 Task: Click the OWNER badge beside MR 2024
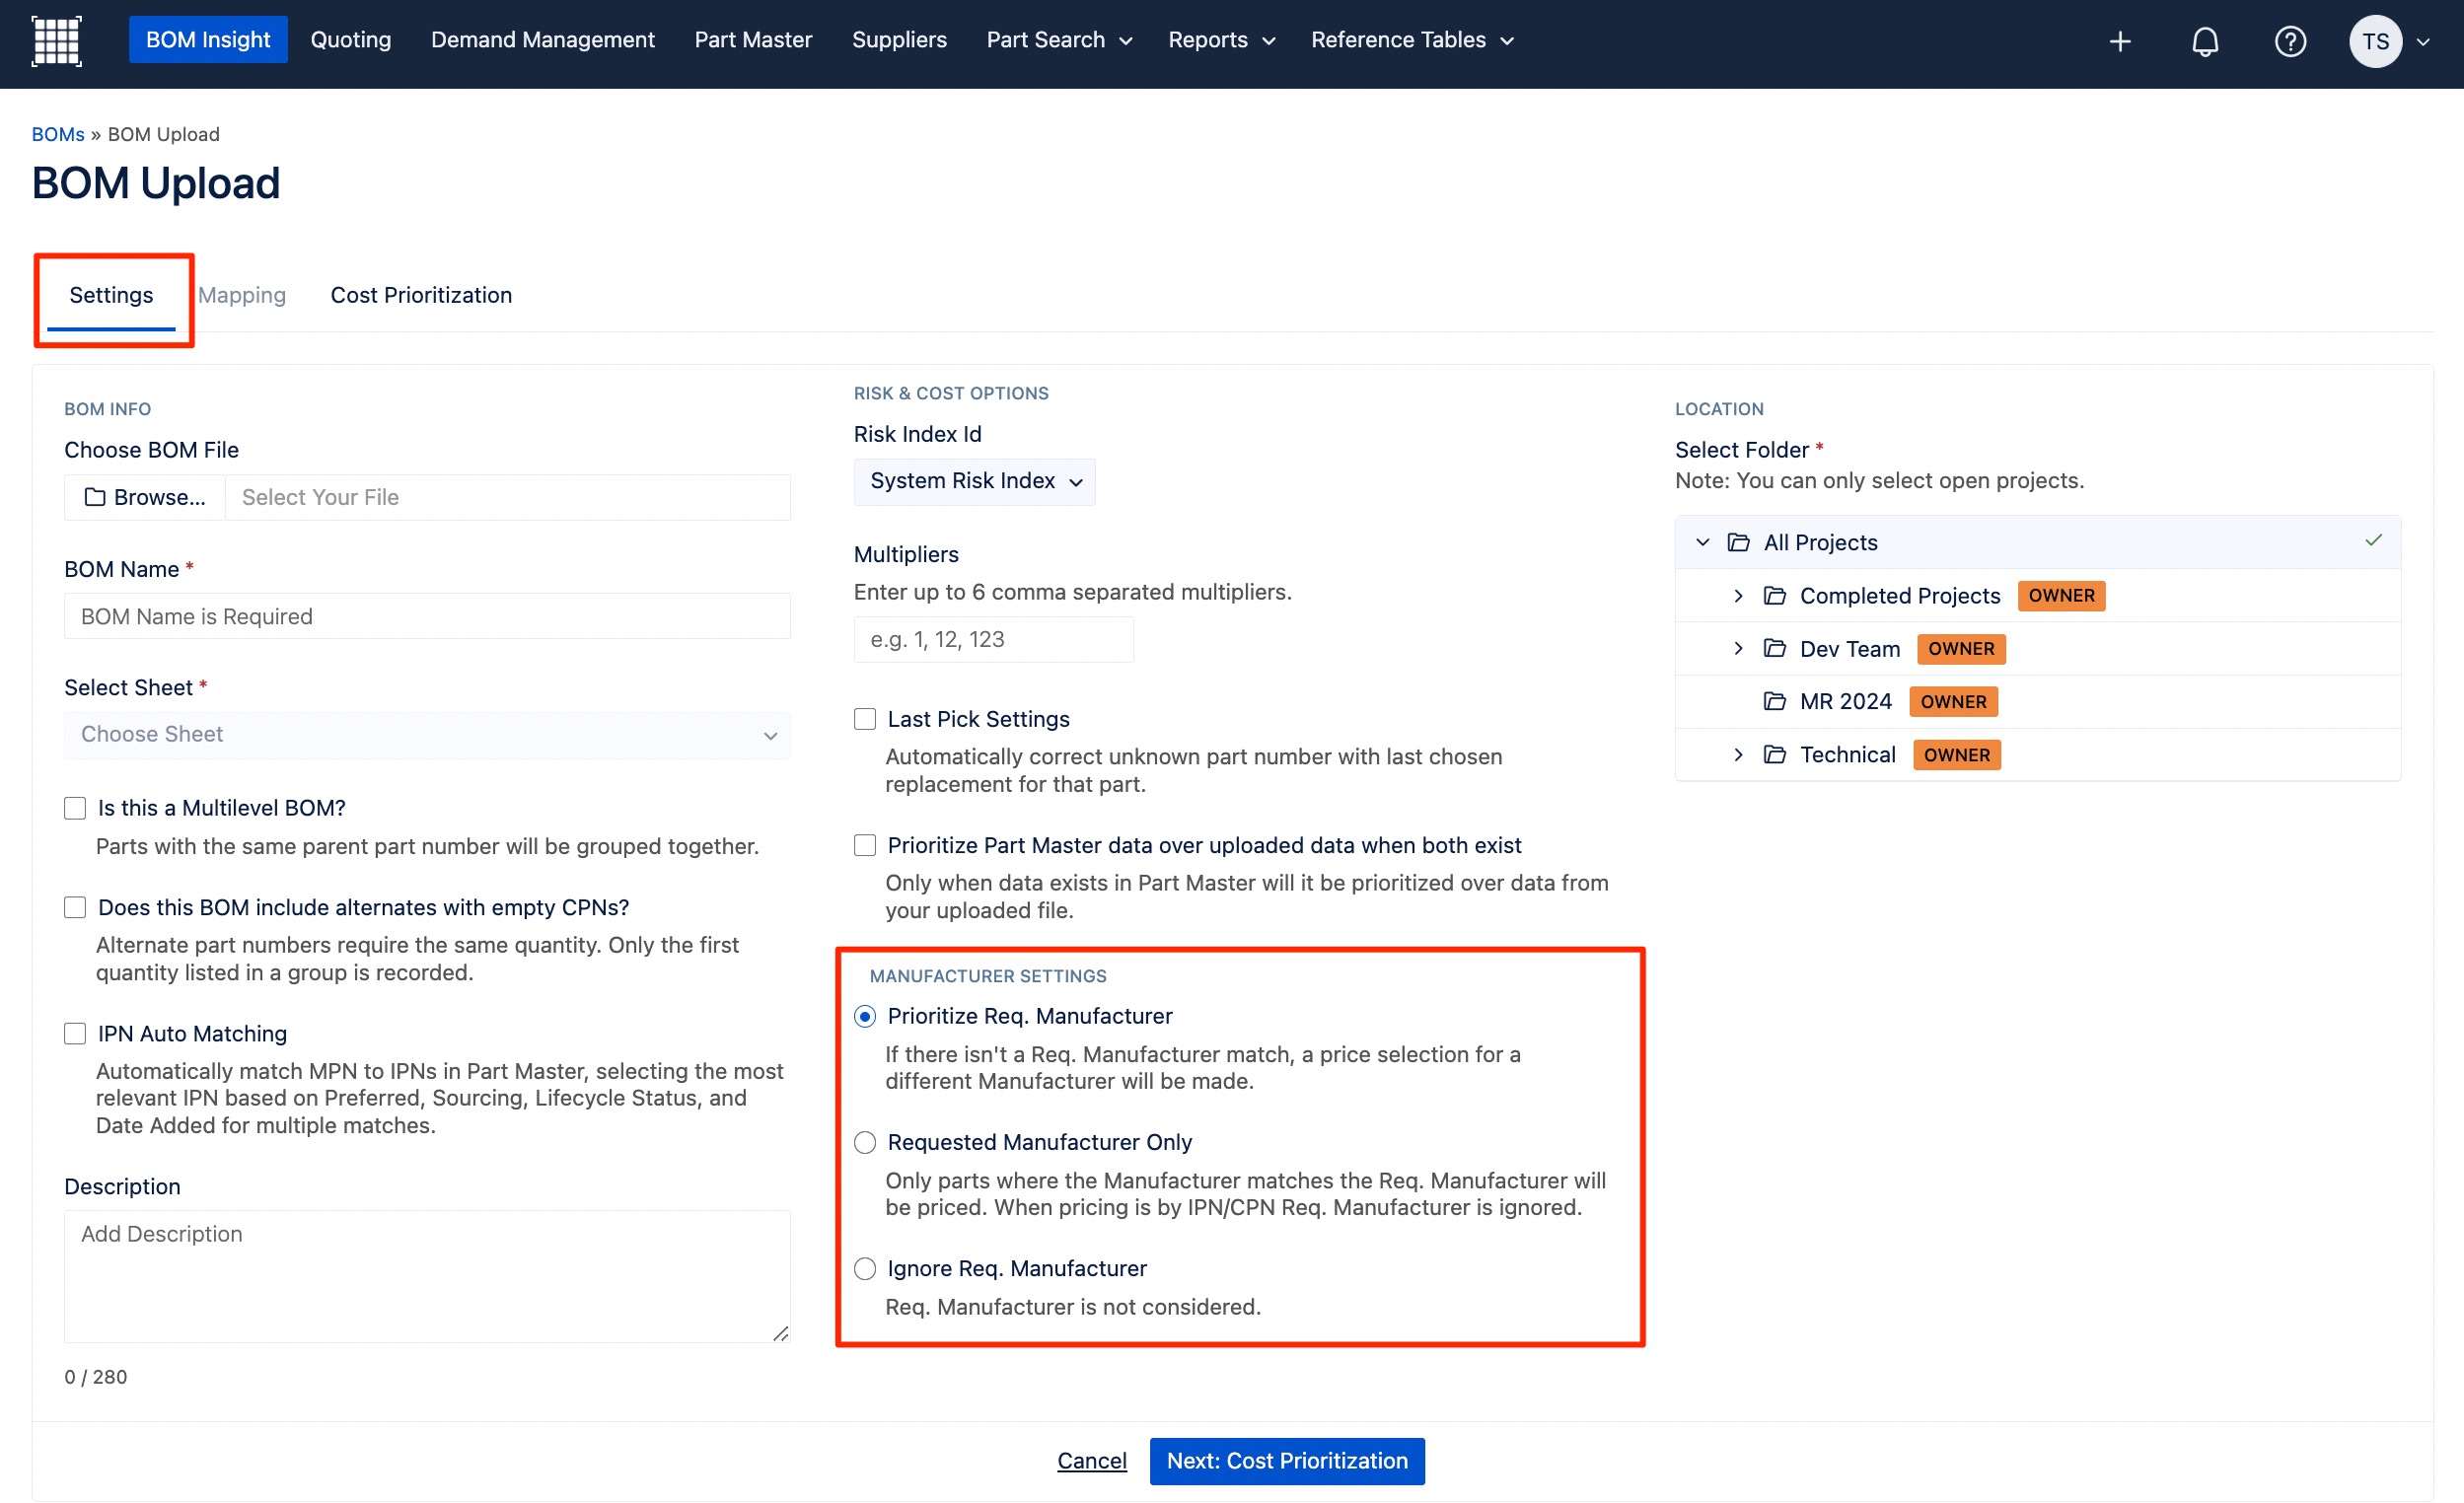(1953, 701)
